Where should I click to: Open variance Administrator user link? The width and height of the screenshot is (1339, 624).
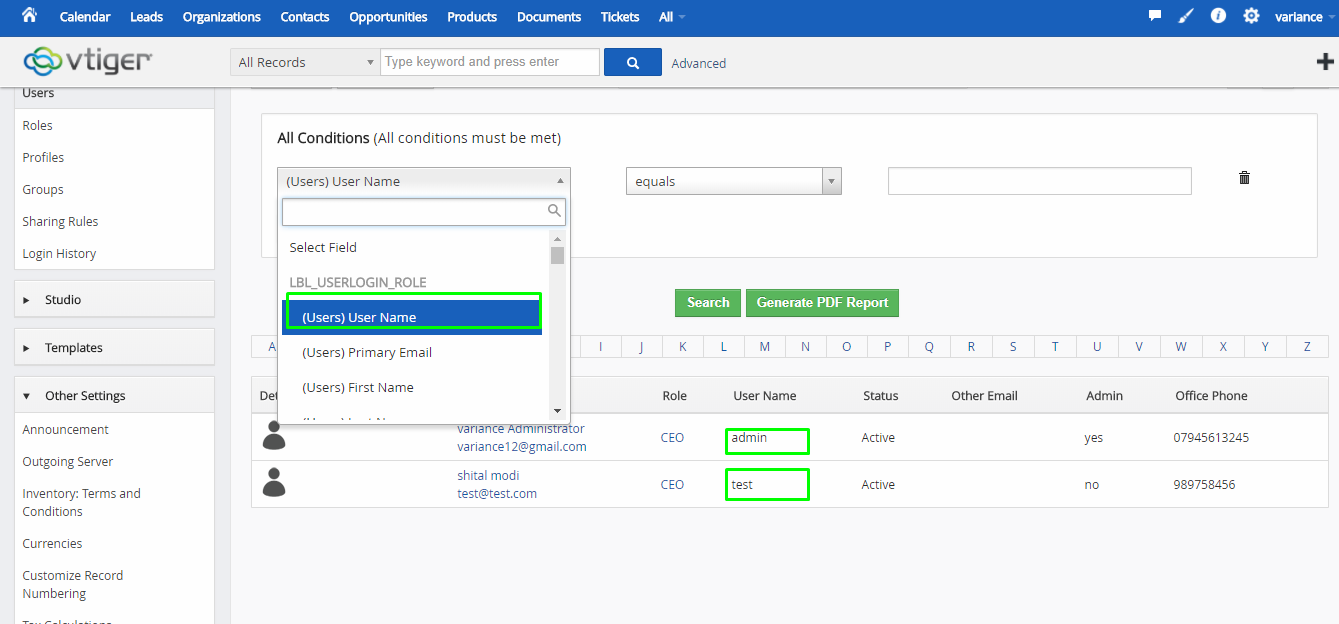click(521, 429)
